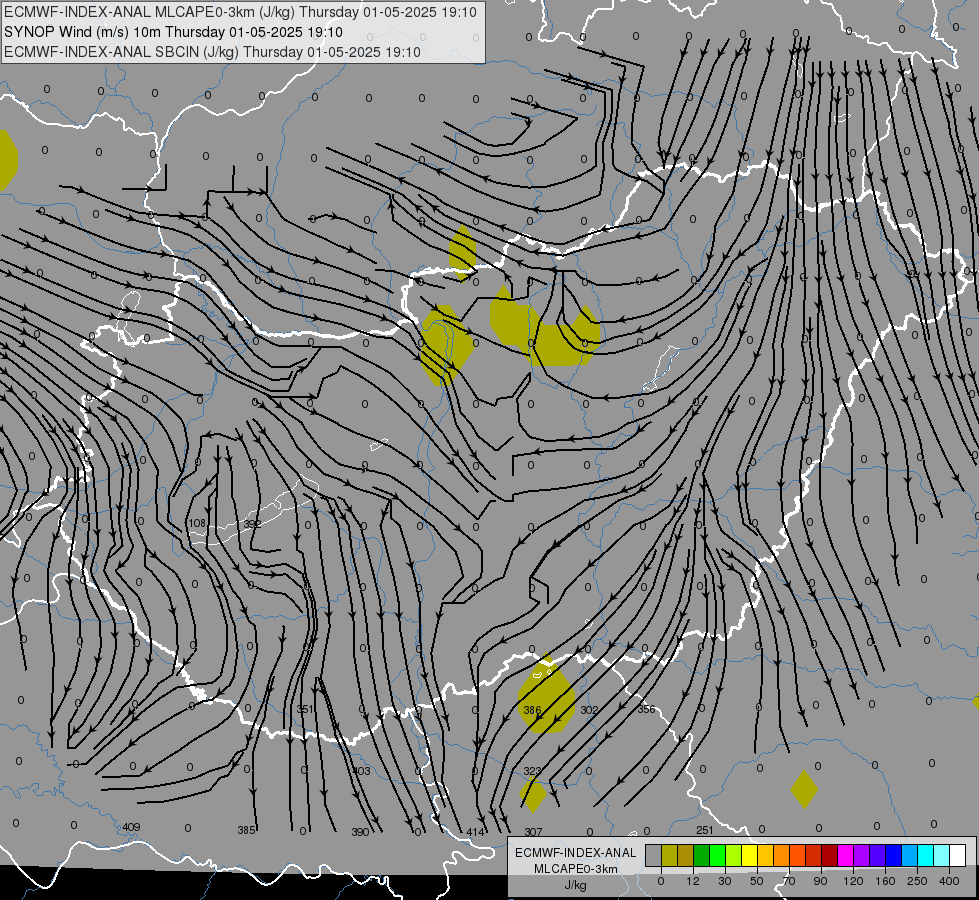Screen dimensions: 979x900
Task: Click the legend scale value 12
Action: 693,881
